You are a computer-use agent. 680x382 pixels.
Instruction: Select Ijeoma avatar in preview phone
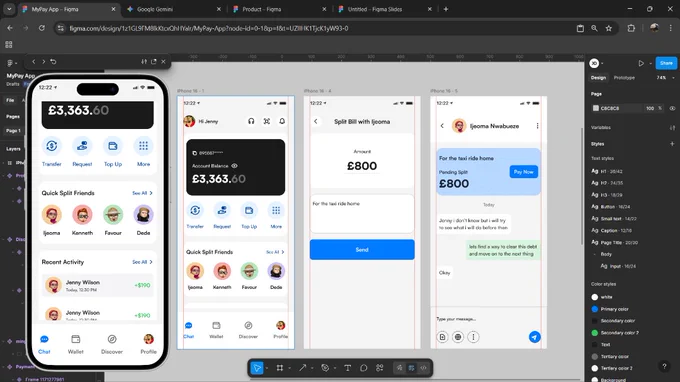pyautogui.click(x=52, y=215)
